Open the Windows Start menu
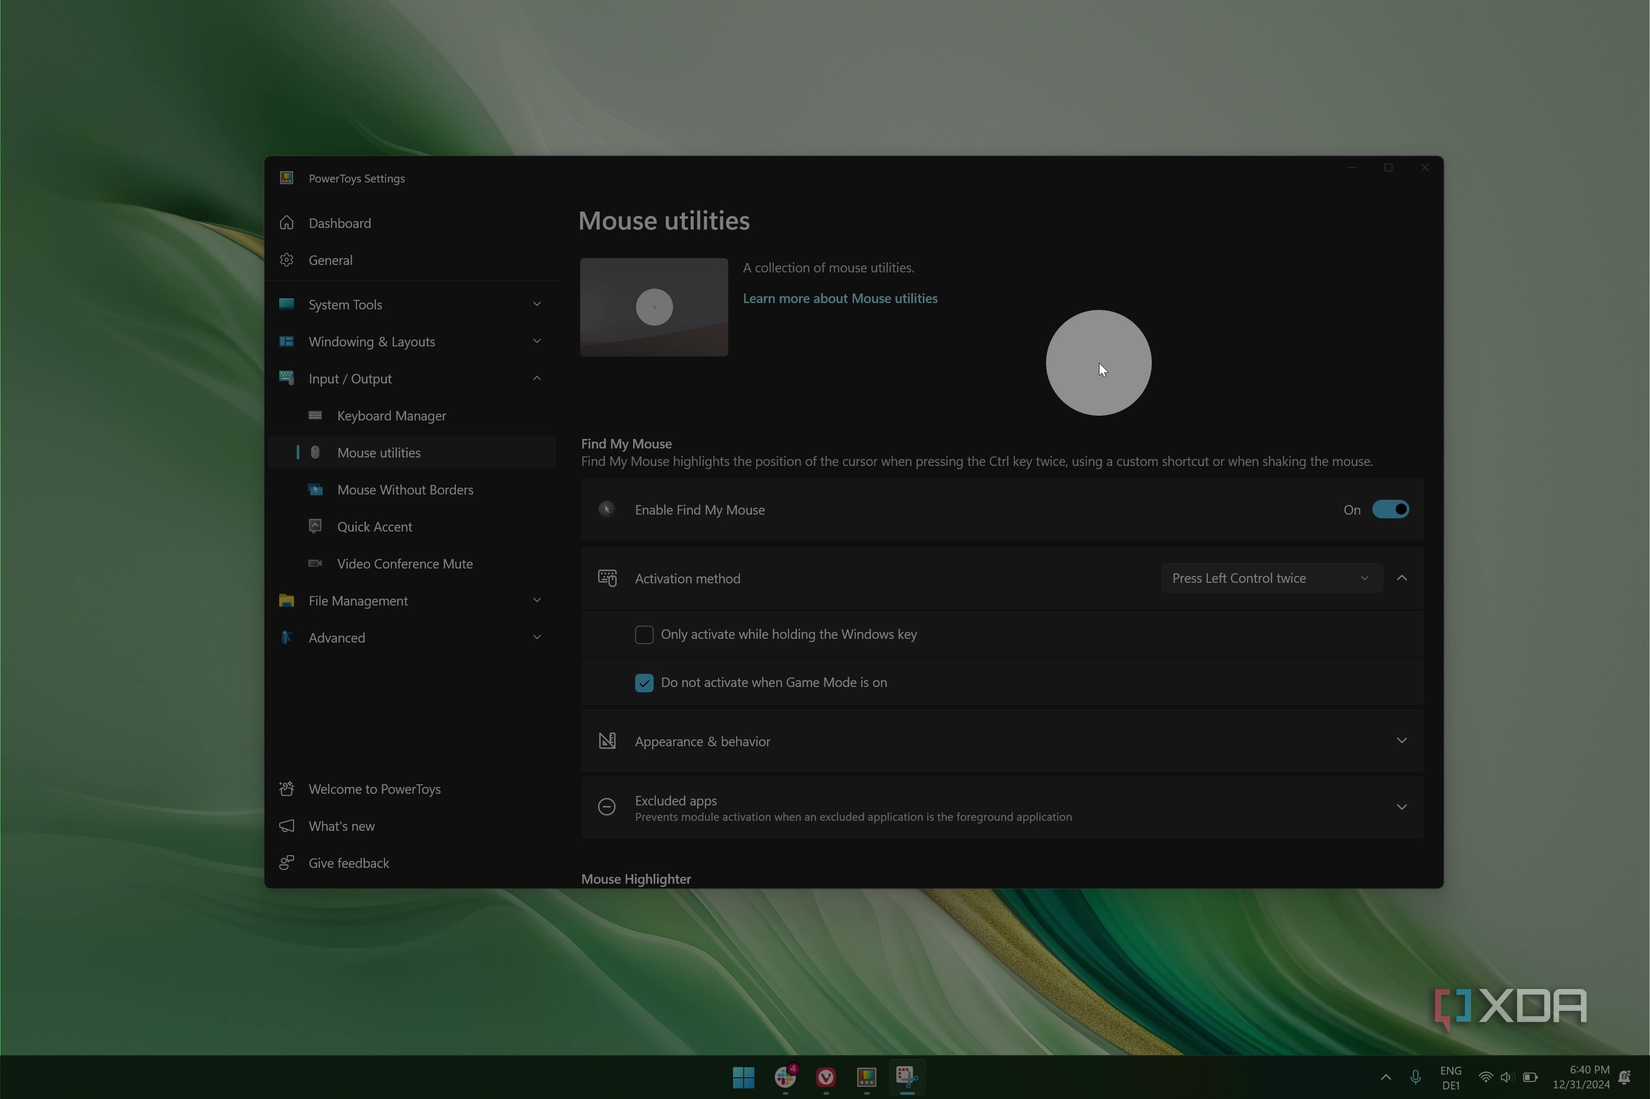The image size is (1650, 1099). 743,1077
